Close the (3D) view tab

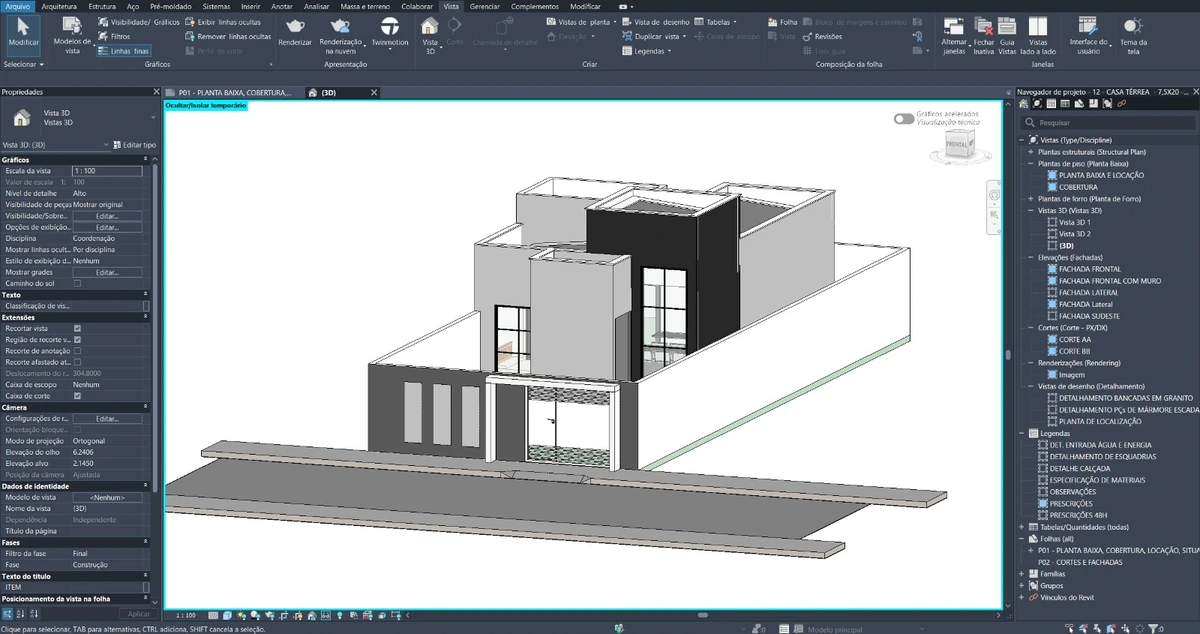(374, 92)
